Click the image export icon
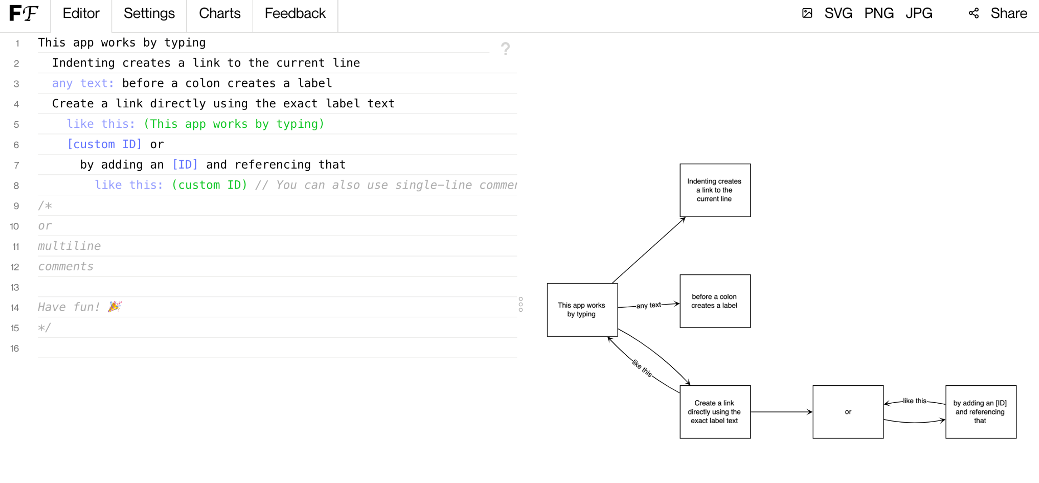 tap(807, 14)
